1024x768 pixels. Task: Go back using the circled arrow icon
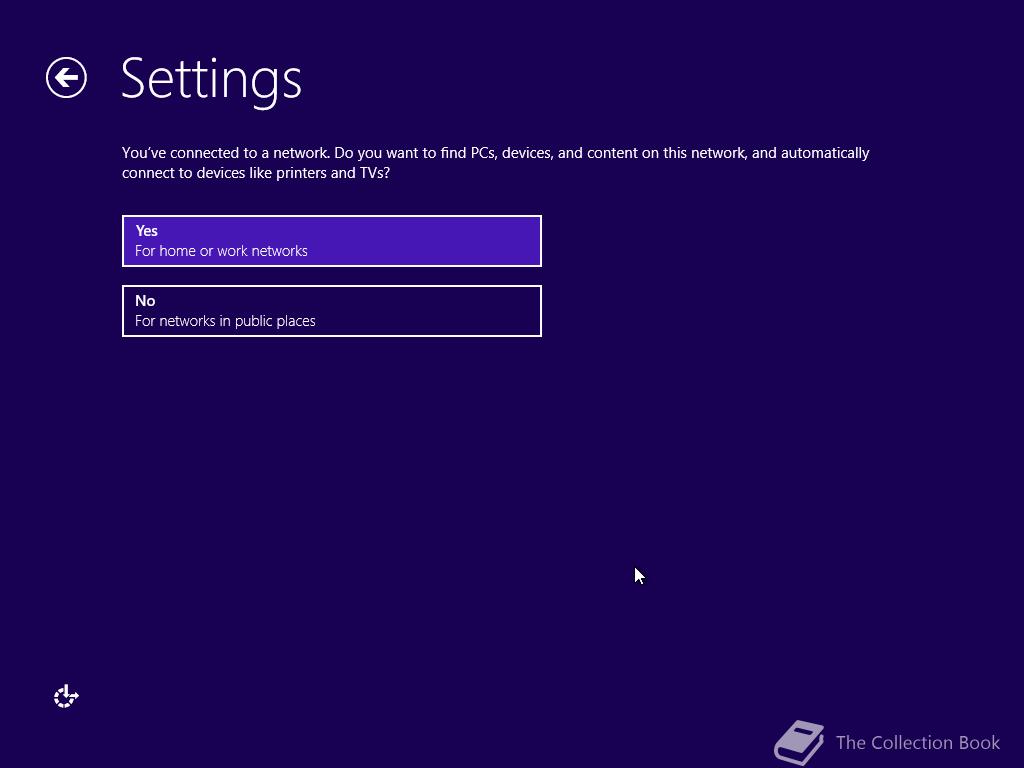tap(66, 78)
